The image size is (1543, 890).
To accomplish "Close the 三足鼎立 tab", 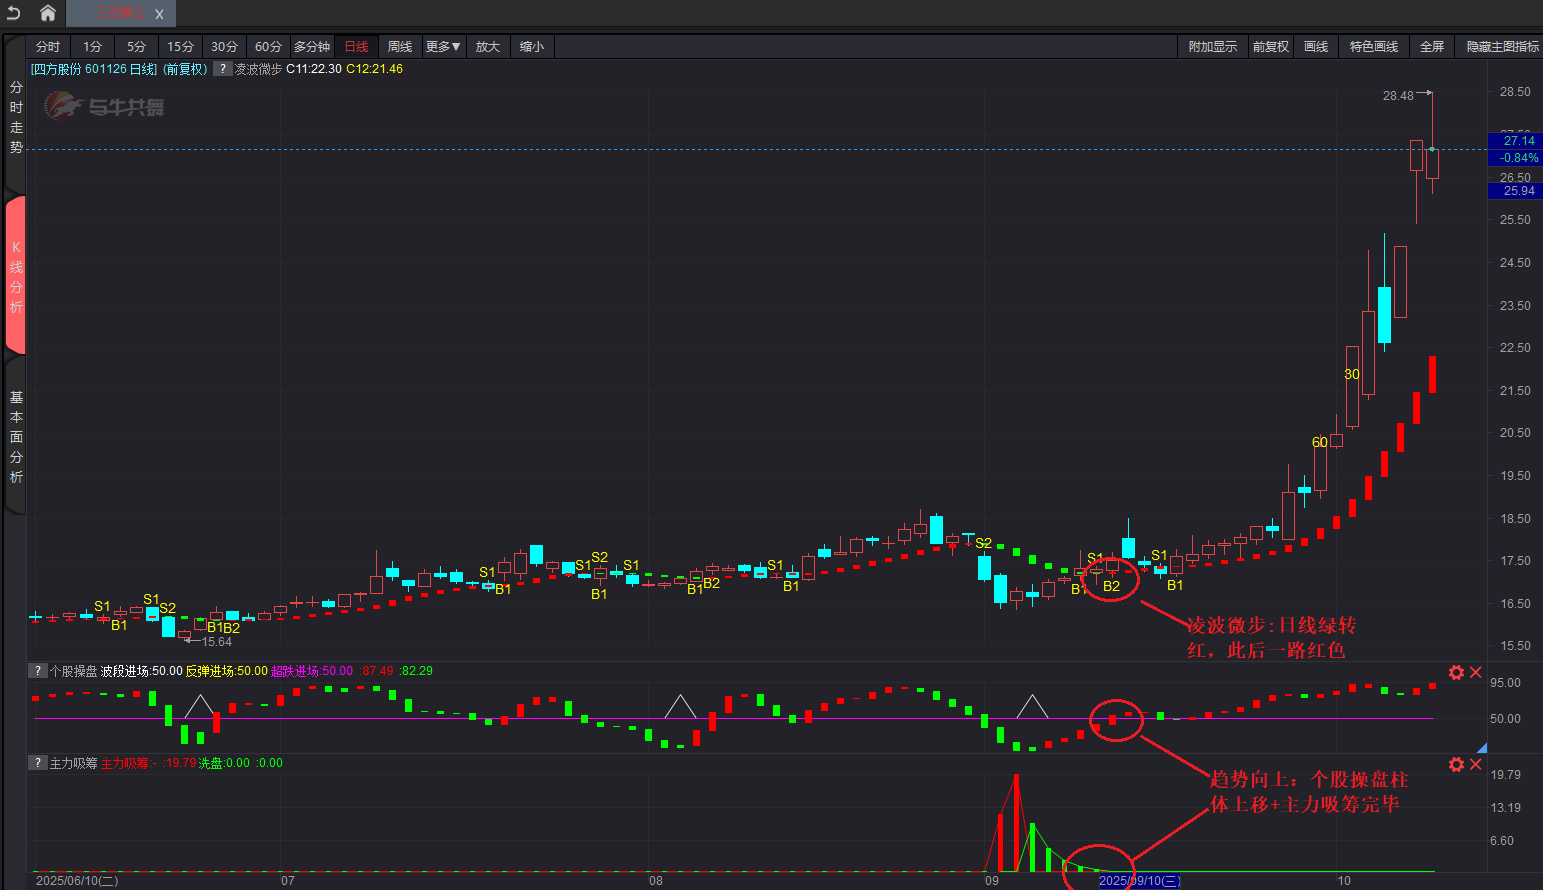I will click(x=159, y=14).
